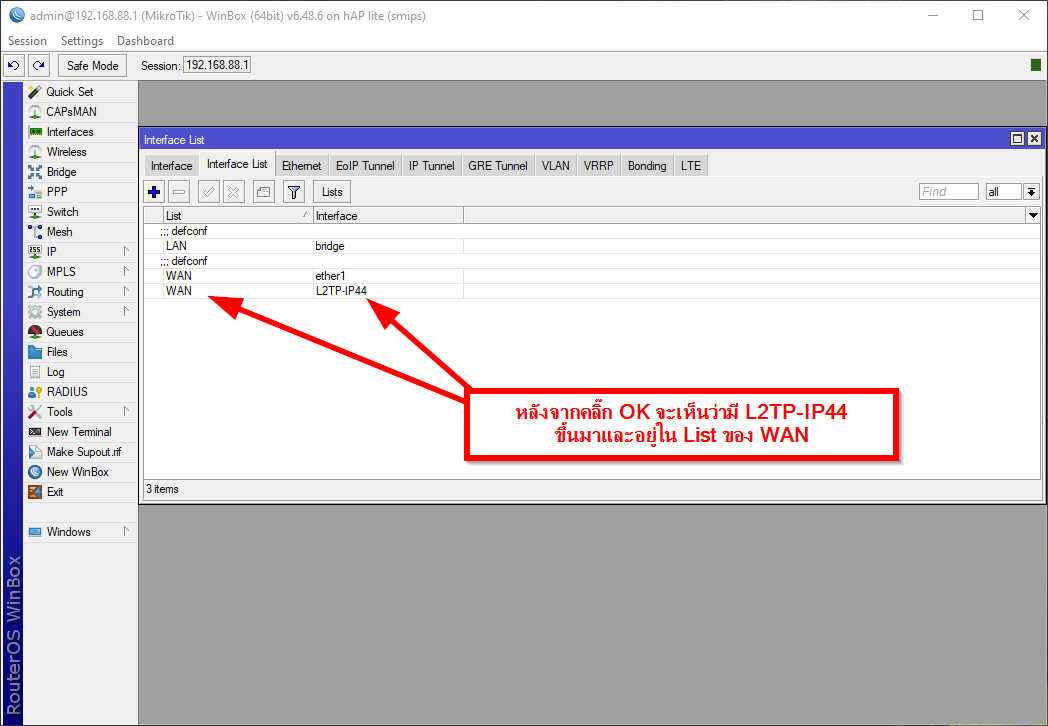Launch New Terminal from sidebar

80,432
